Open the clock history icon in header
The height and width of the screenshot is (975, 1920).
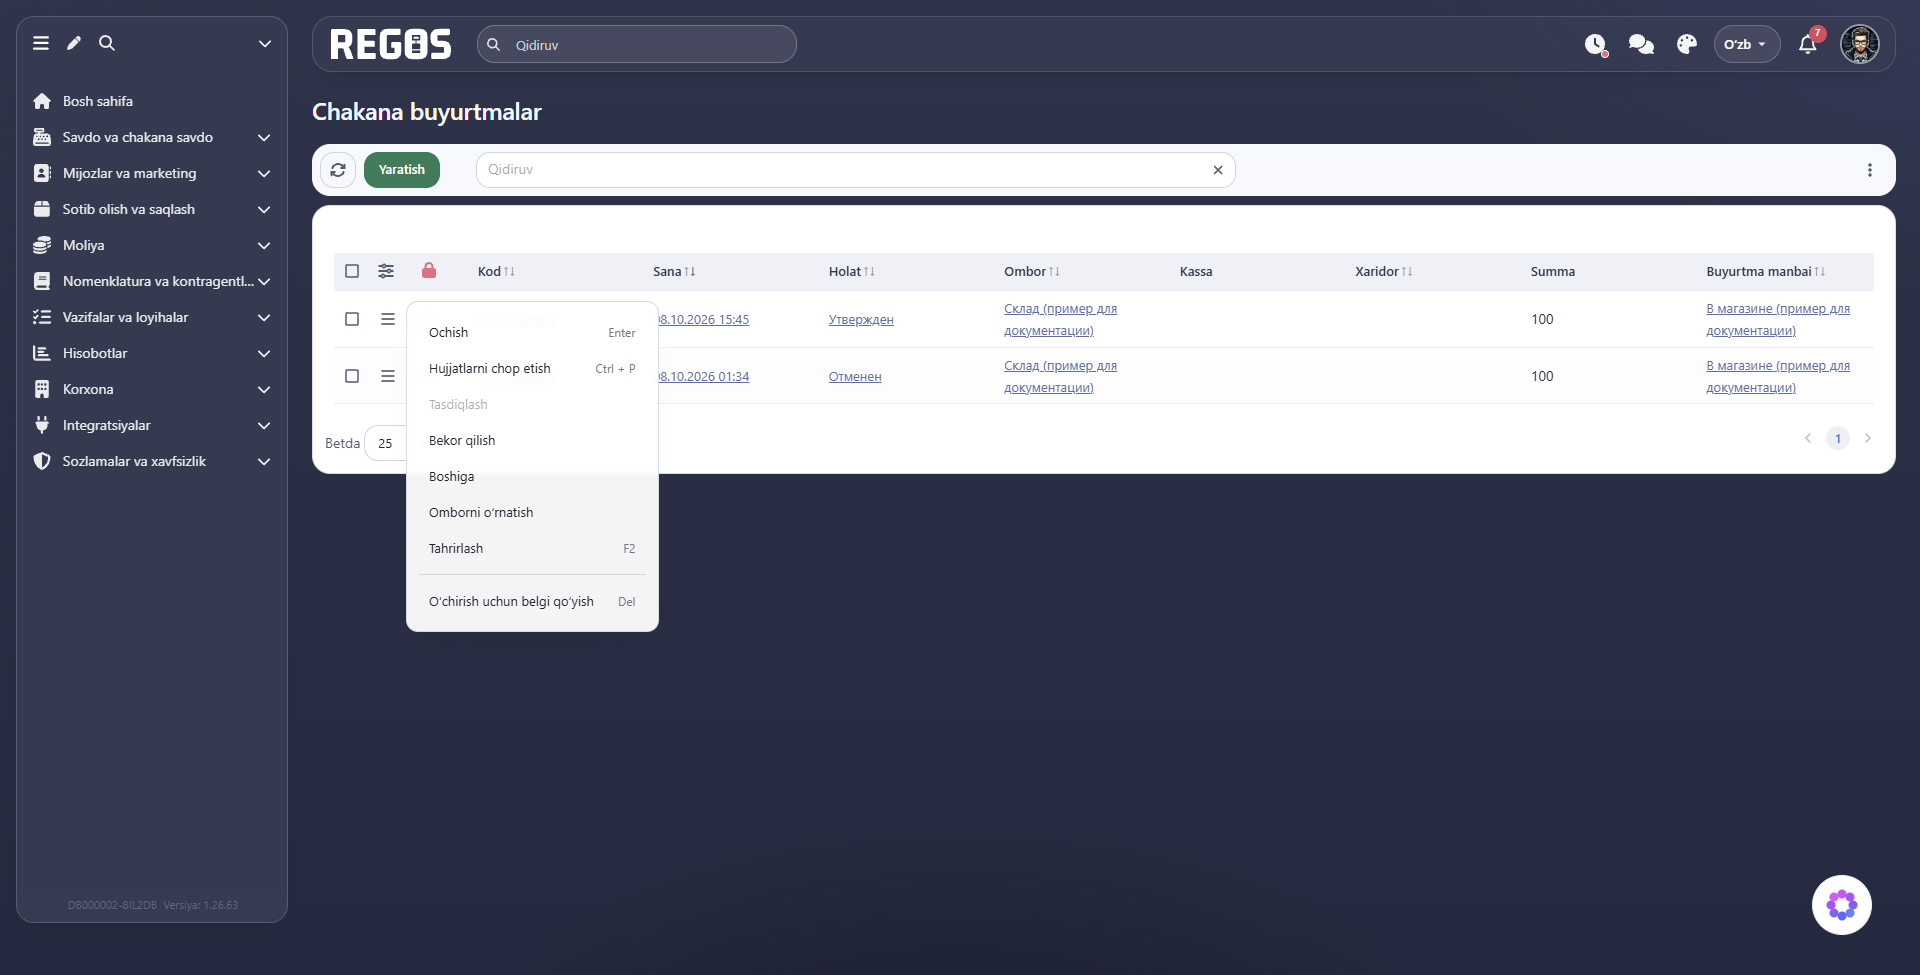tap(1595, 45)
